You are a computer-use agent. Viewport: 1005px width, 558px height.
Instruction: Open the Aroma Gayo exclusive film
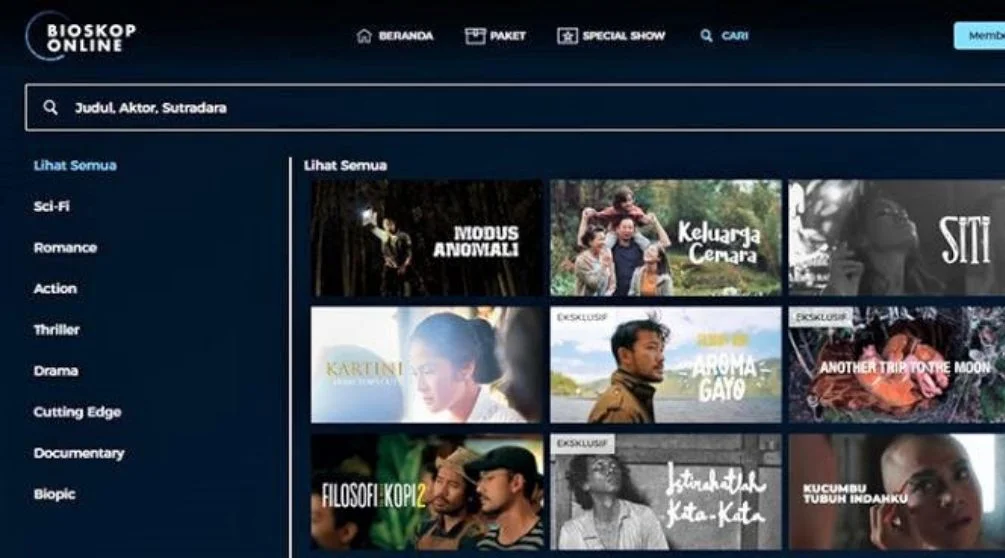tap(666, 365)
